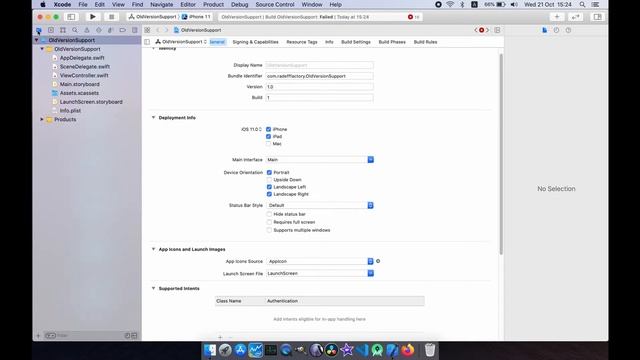Show the History inspector

tap(556, 30)
